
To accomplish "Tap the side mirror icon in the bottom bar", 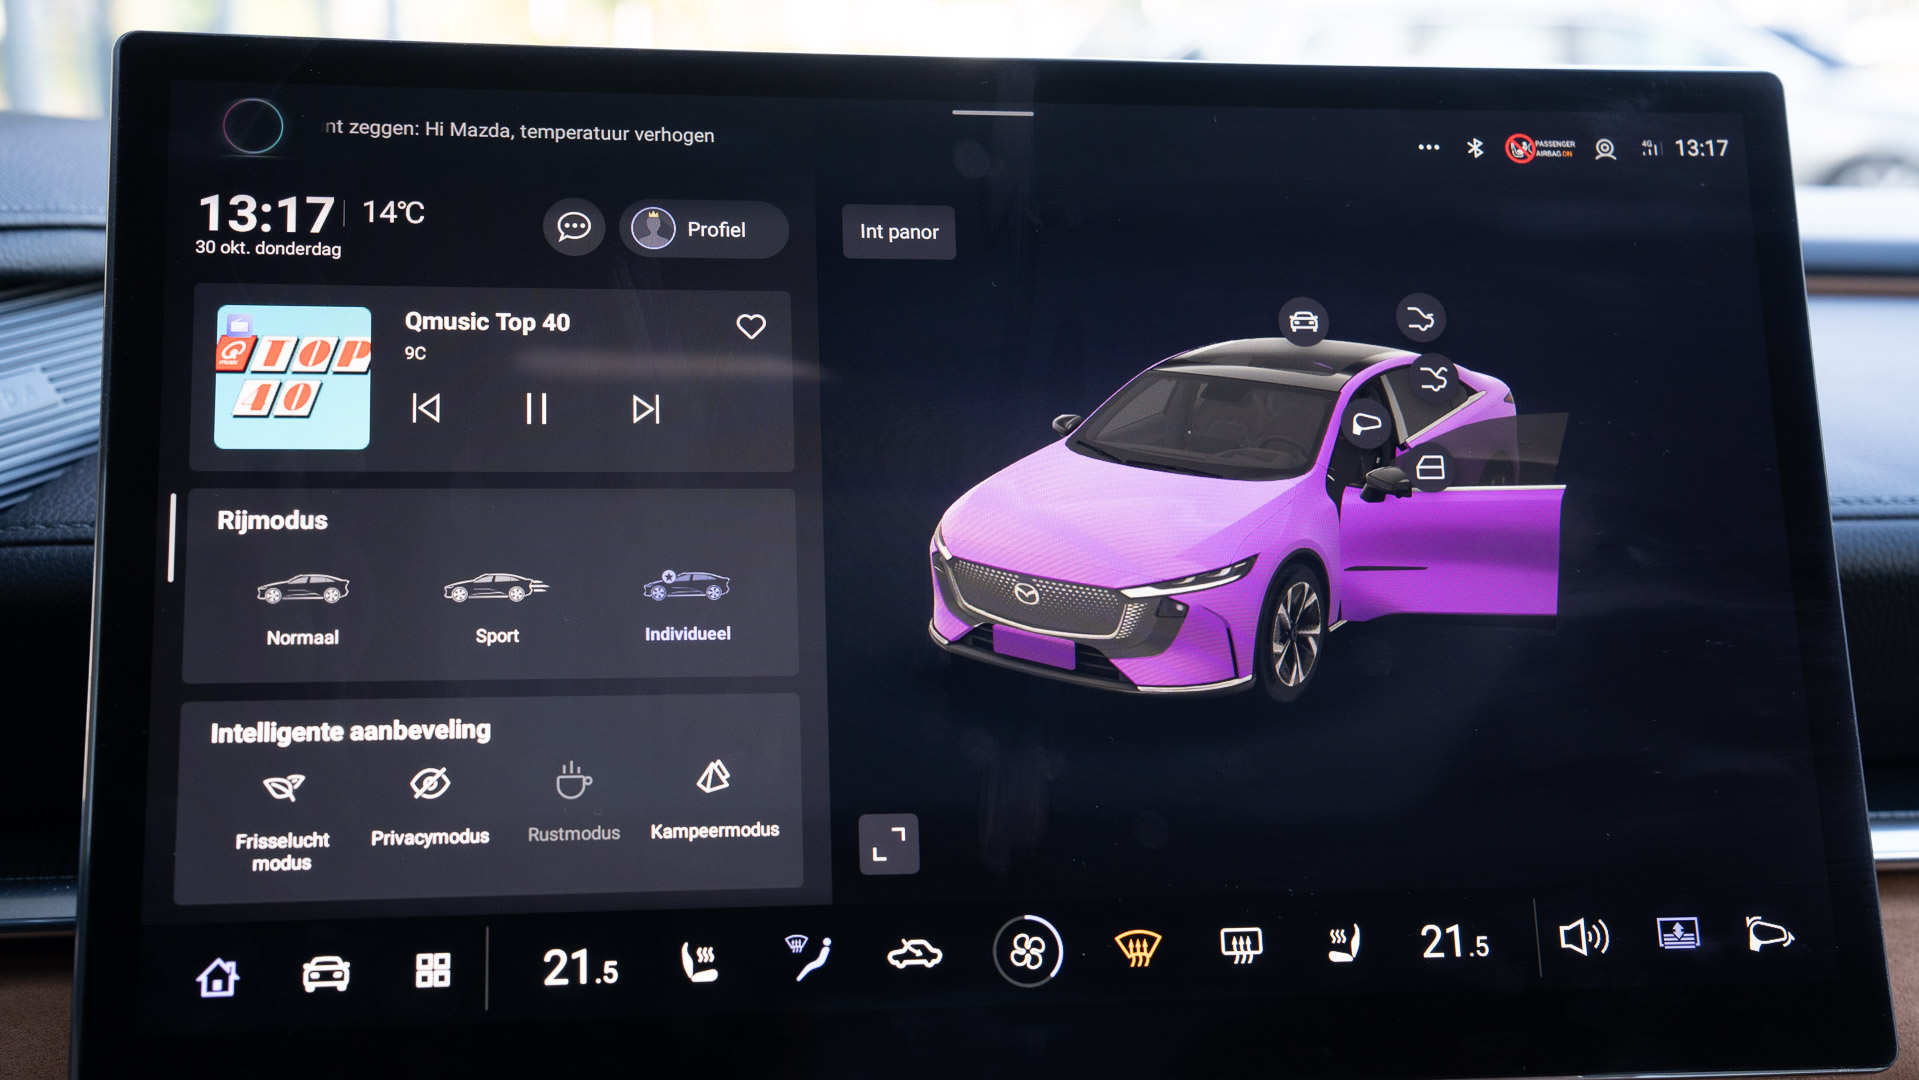I will [1768, 935].
